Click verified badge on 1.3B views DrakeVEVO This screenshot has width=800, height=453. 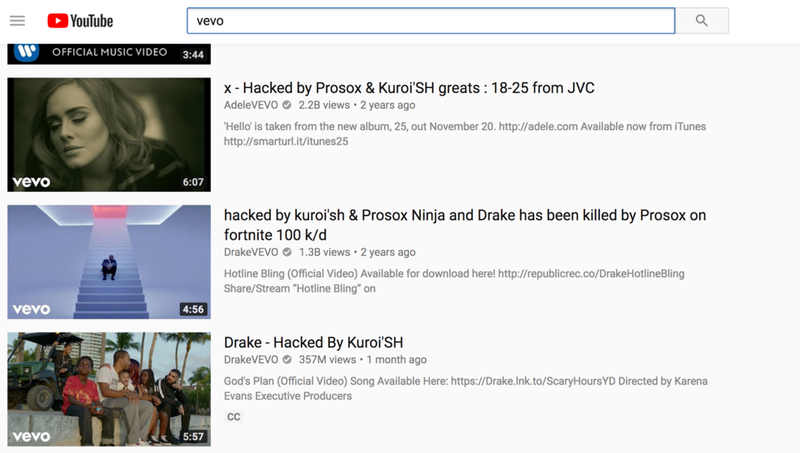pos(287,252)
